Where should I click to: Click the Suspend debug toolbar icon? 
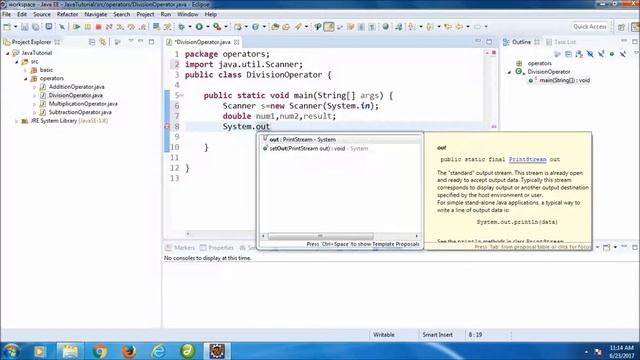88,27
